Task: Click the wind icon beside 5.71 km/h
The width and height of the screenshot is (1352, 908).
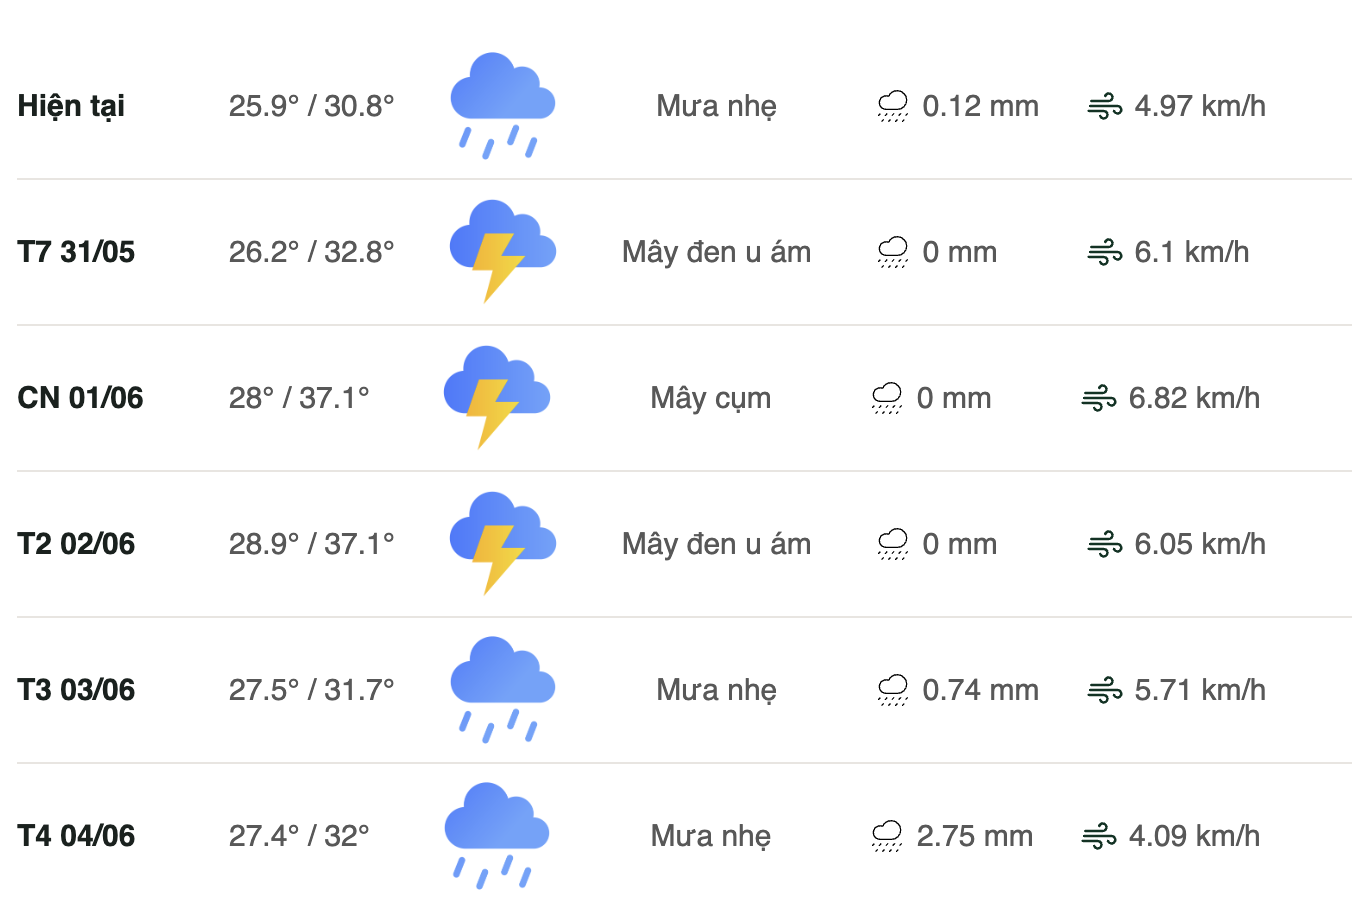Action: pyautogui.click(x=1105, y=690)
